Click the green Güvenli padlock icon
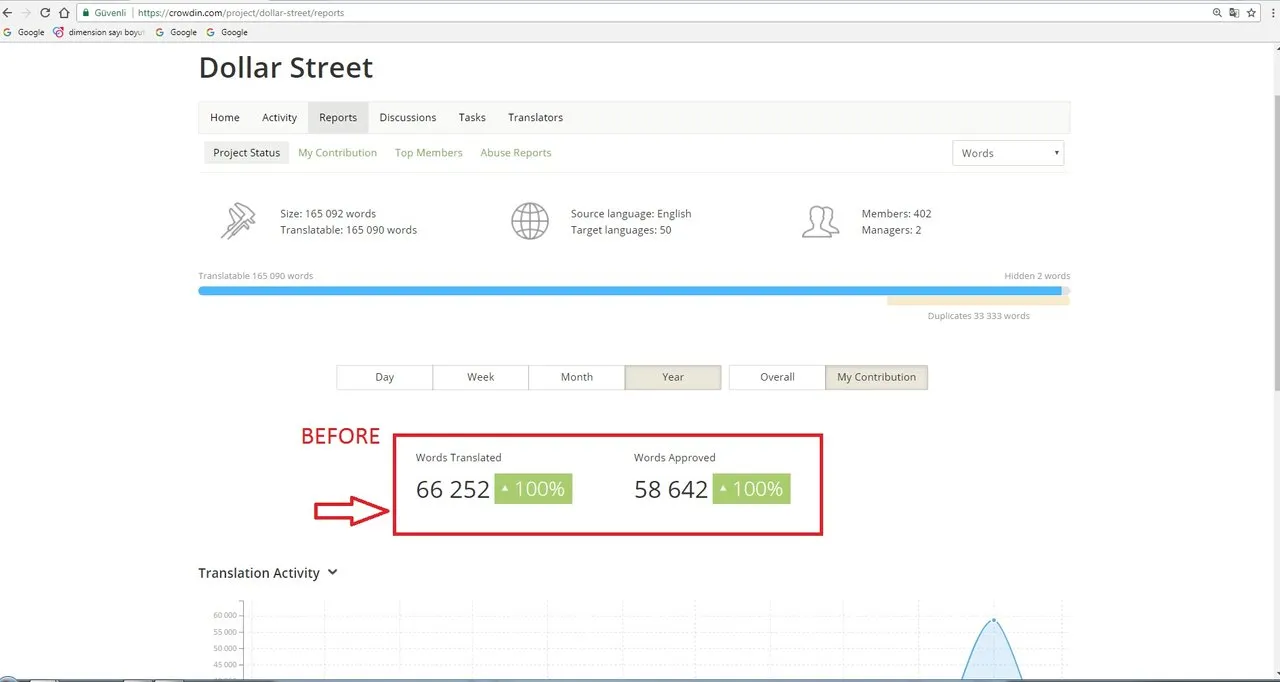Screen dimensions: 1280x682 click(87, 13)
